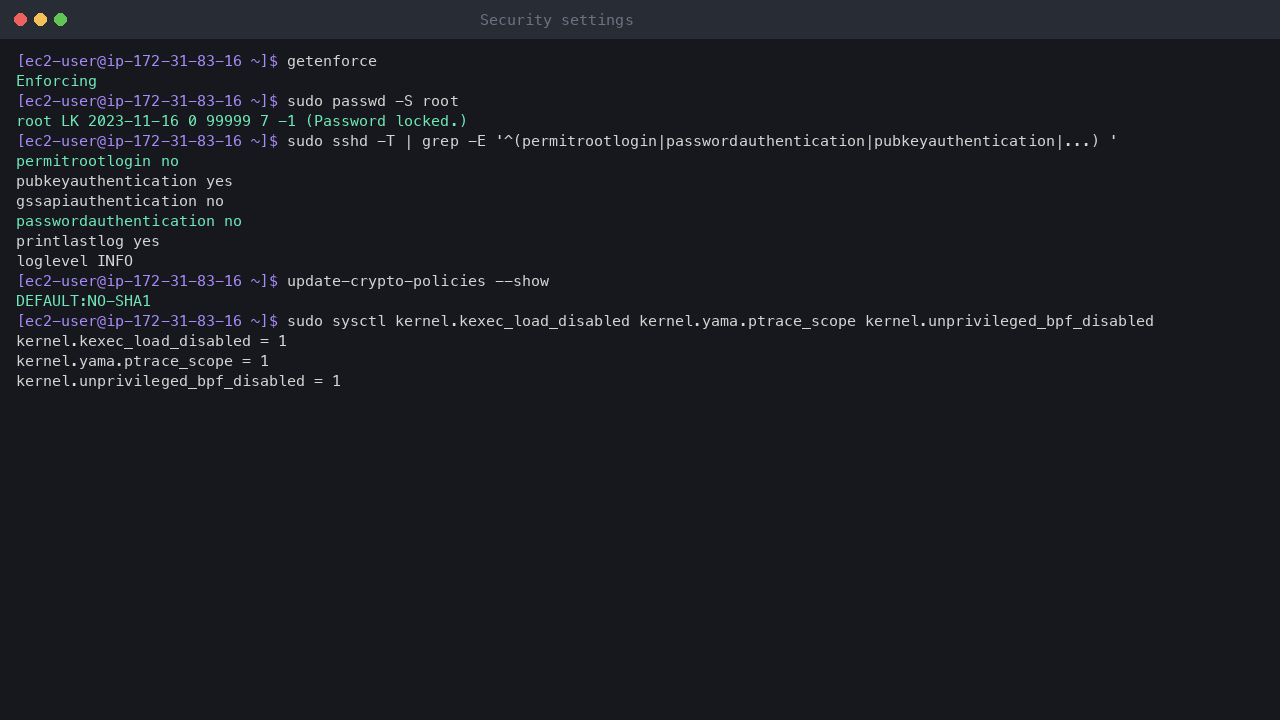Select the 'permitrootlogin no' output line
Screen dimensions: 1280x720
pyautogui.click(x=97, y=161)
